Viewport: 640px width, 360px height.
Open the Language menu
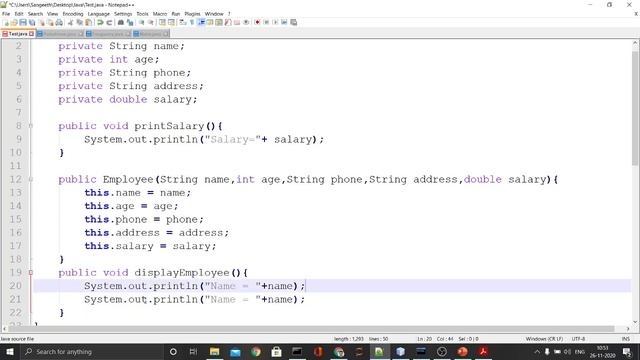click(x=99, y=14)
